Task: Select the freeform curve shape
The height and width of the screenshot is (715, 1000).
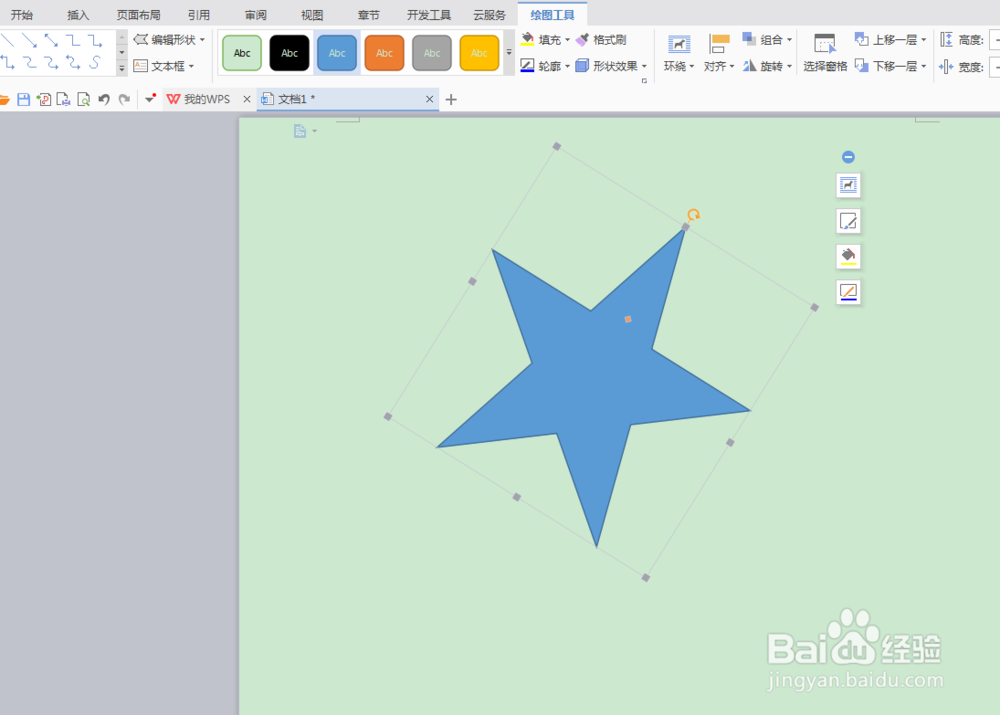Action: click(94, 63)
